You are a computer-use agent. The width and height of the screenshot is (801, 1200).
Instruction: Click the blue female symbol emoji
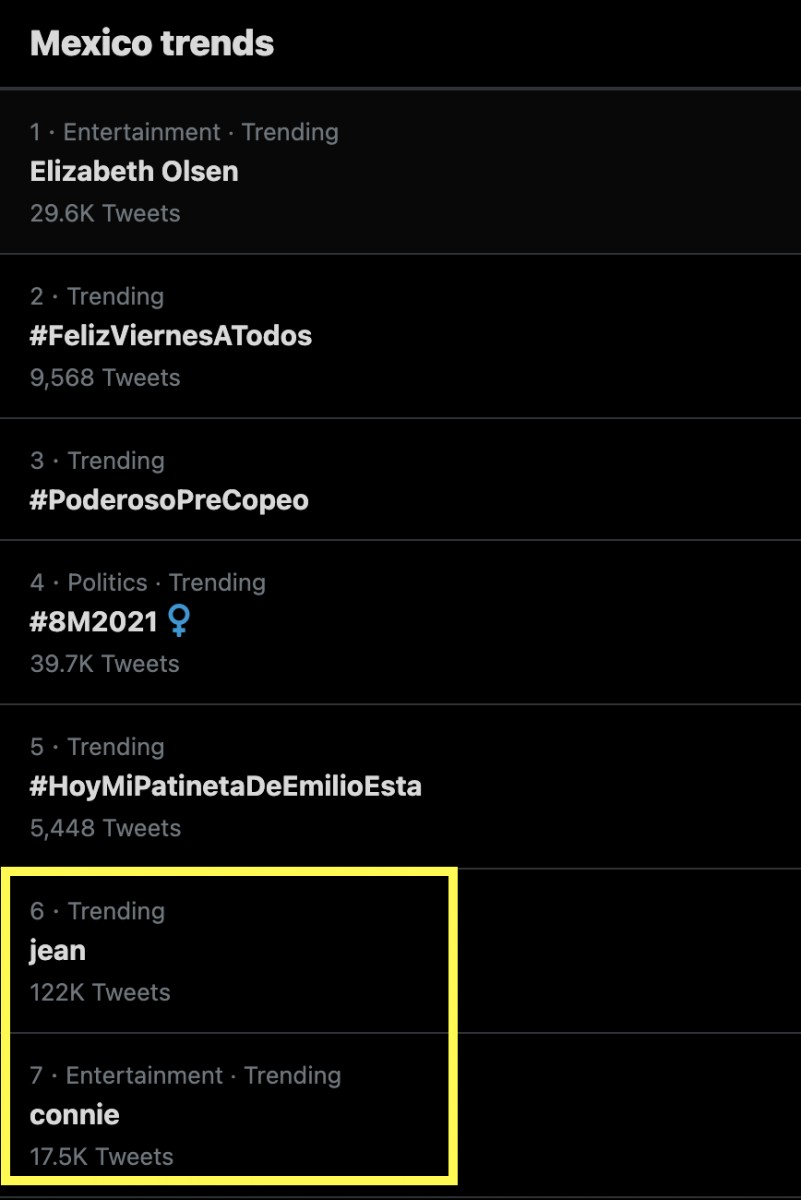pyautogui.click(x=178, y=622)
